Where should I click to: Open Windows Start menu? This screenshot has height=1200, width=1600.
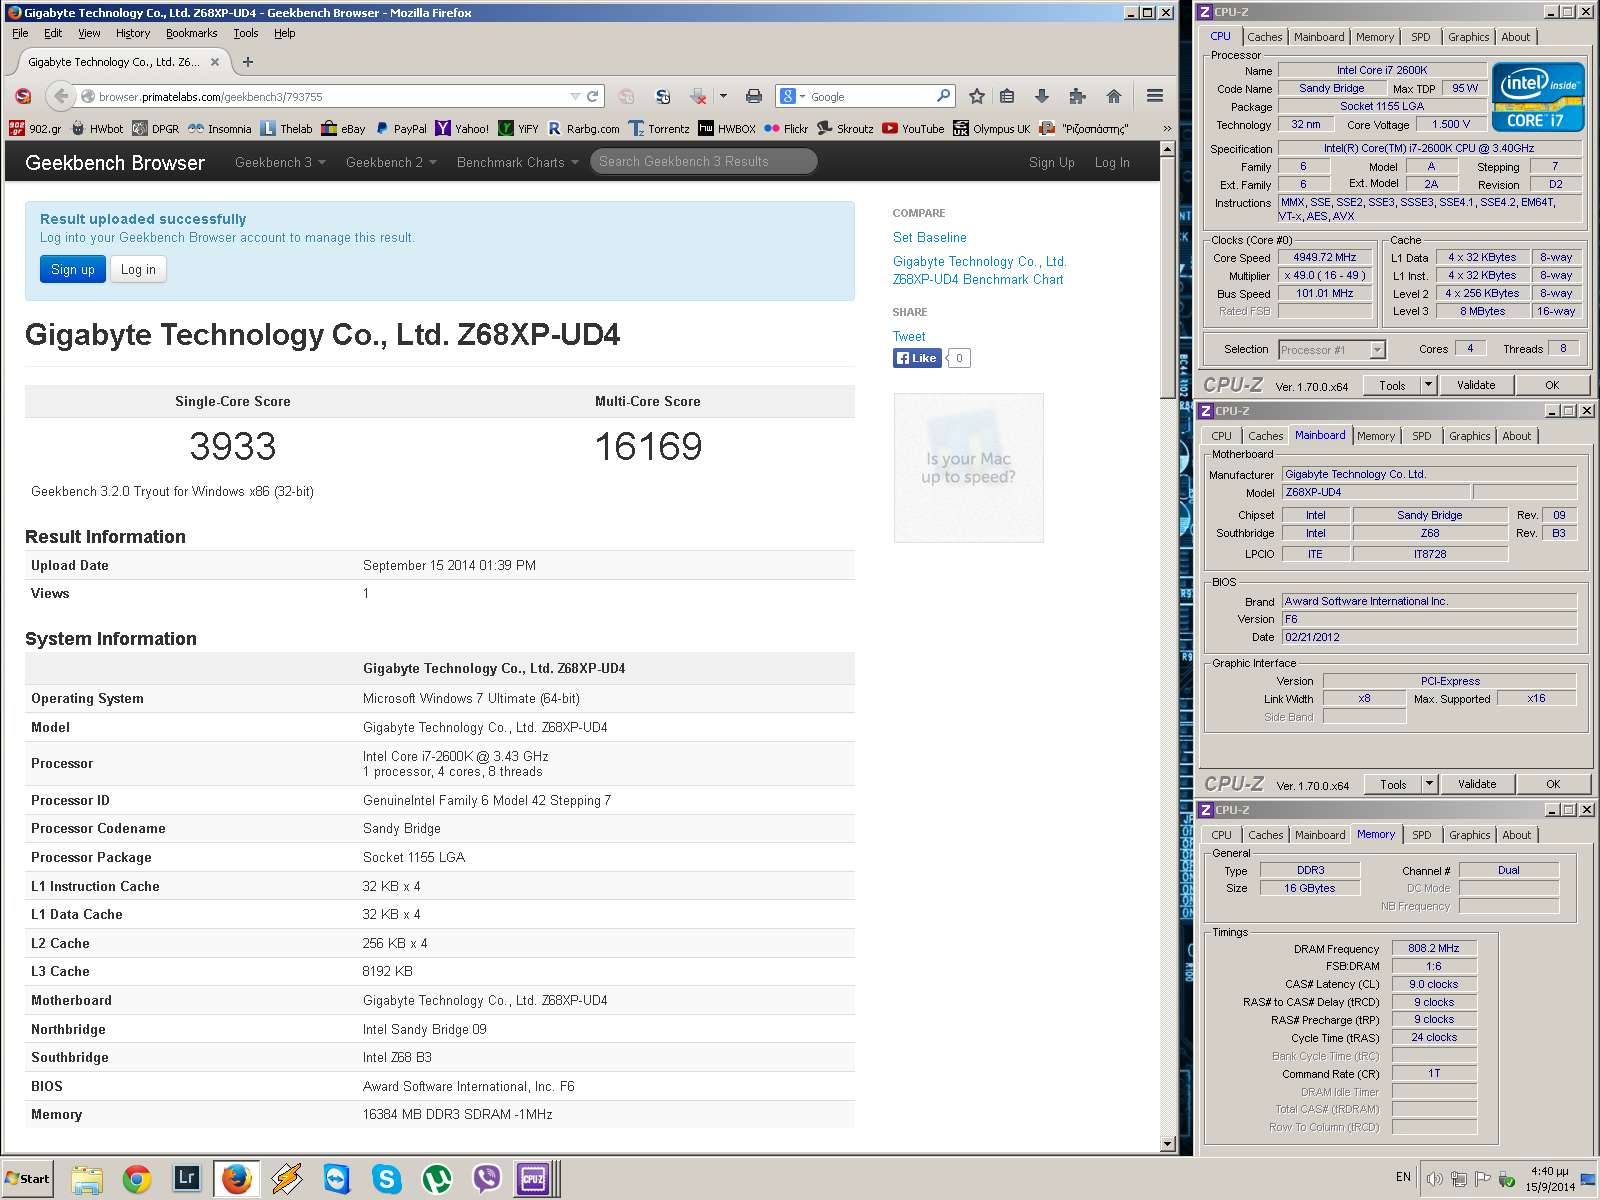(x=28, y=1179)
